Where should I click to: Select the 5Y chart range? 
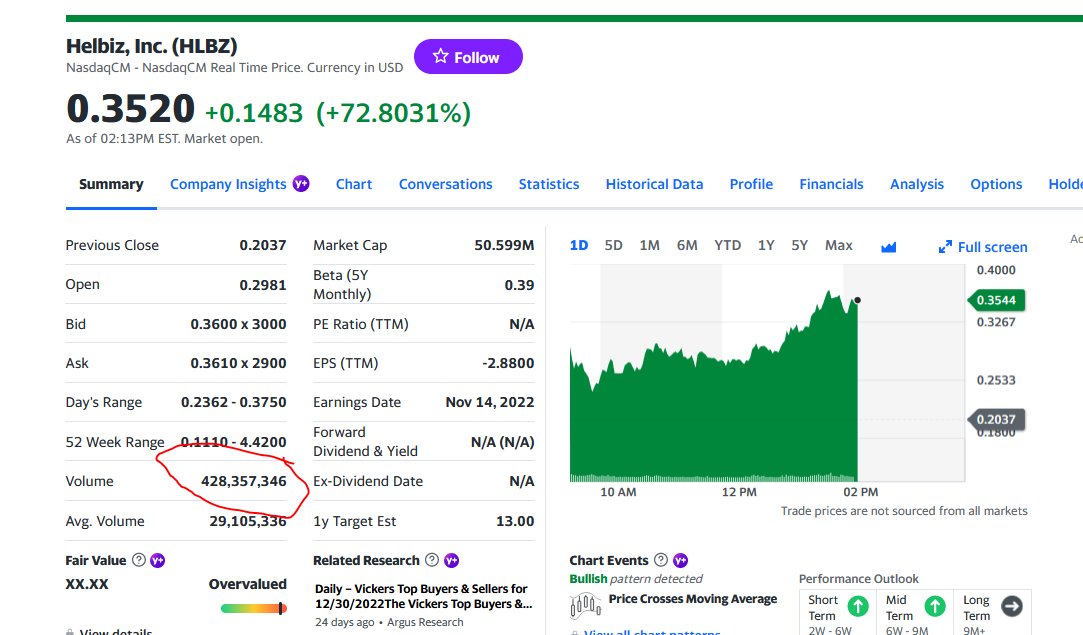click(x=800, y=245)
